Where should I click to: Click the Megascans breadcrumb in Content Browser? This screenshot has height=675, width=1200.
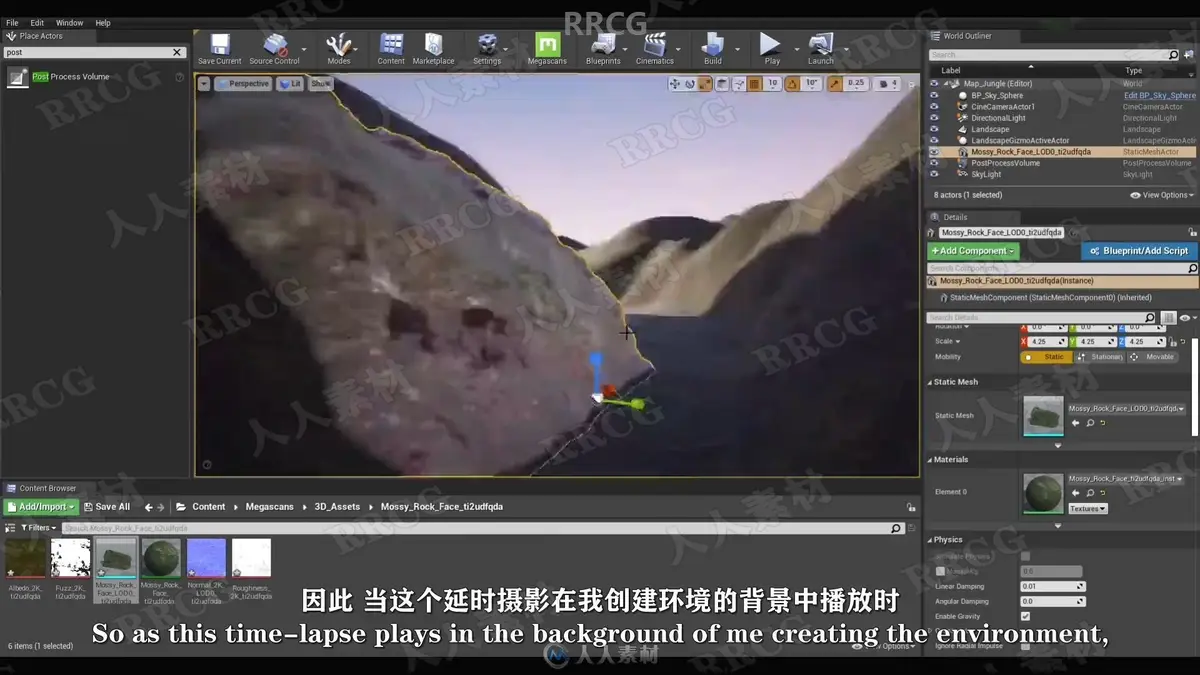[x=270, y=507]
